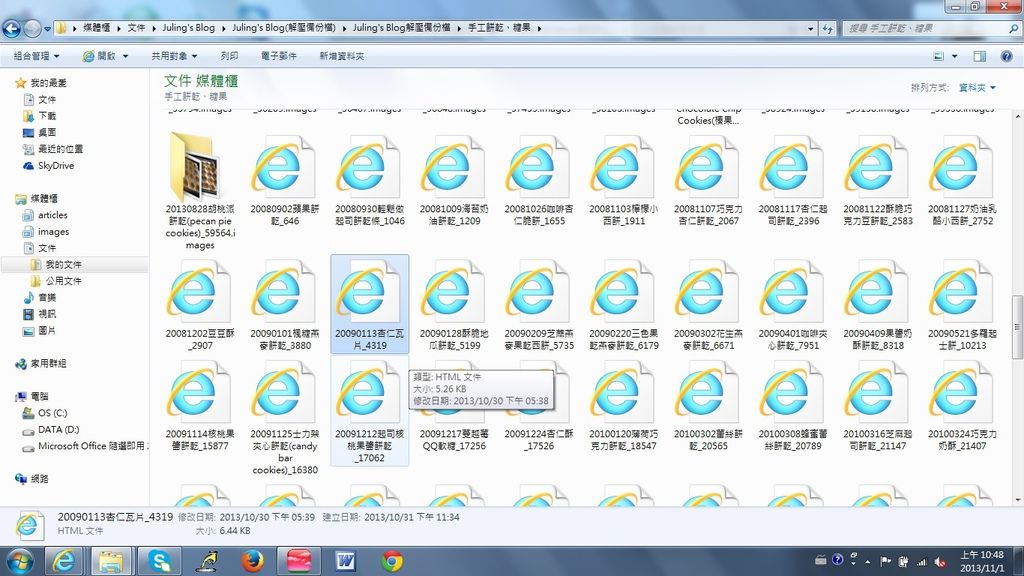Select the HTML file 20080930 ending _1046
The height and width of the screenshot is (576, 1024).
pyautogui.click(x=370, y=182)
